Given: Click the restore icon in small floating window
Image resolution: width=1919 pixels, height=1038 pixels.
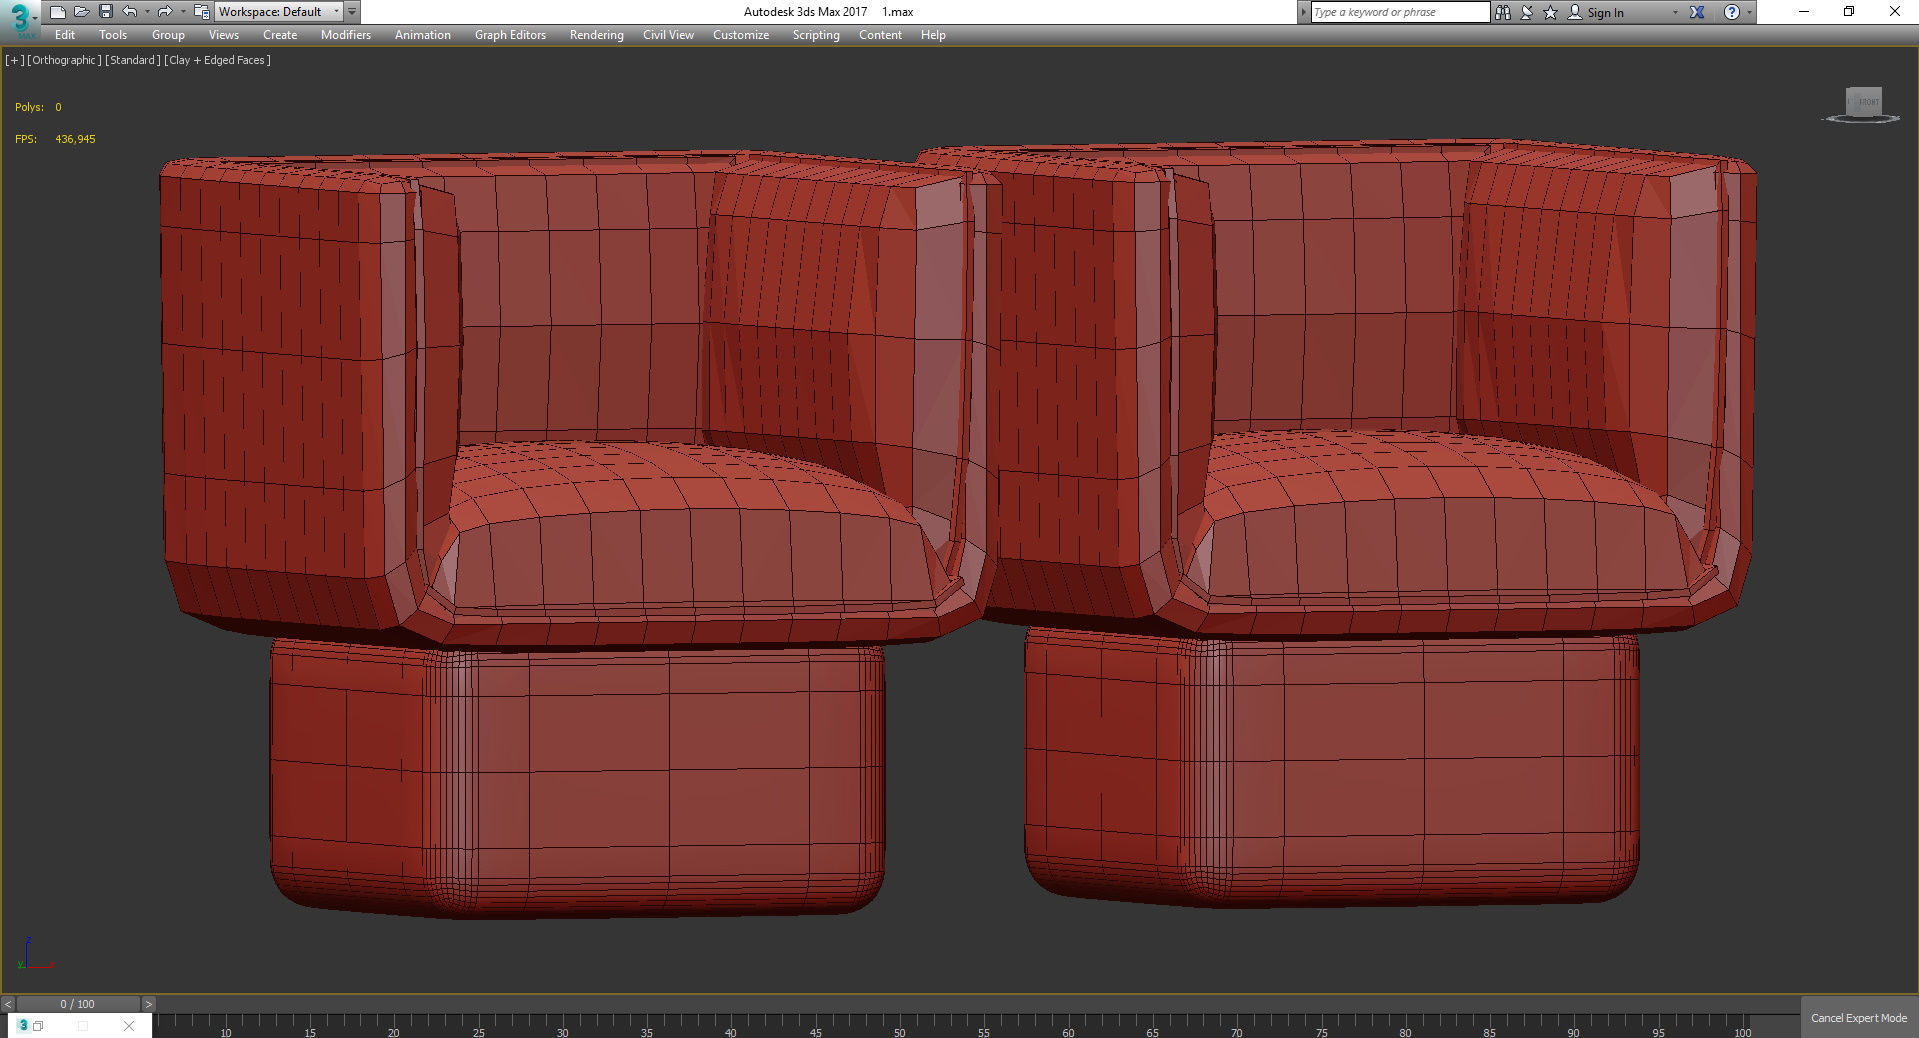Looking at the screenshot, I should pyautogui.click(x=38, y=1026).
